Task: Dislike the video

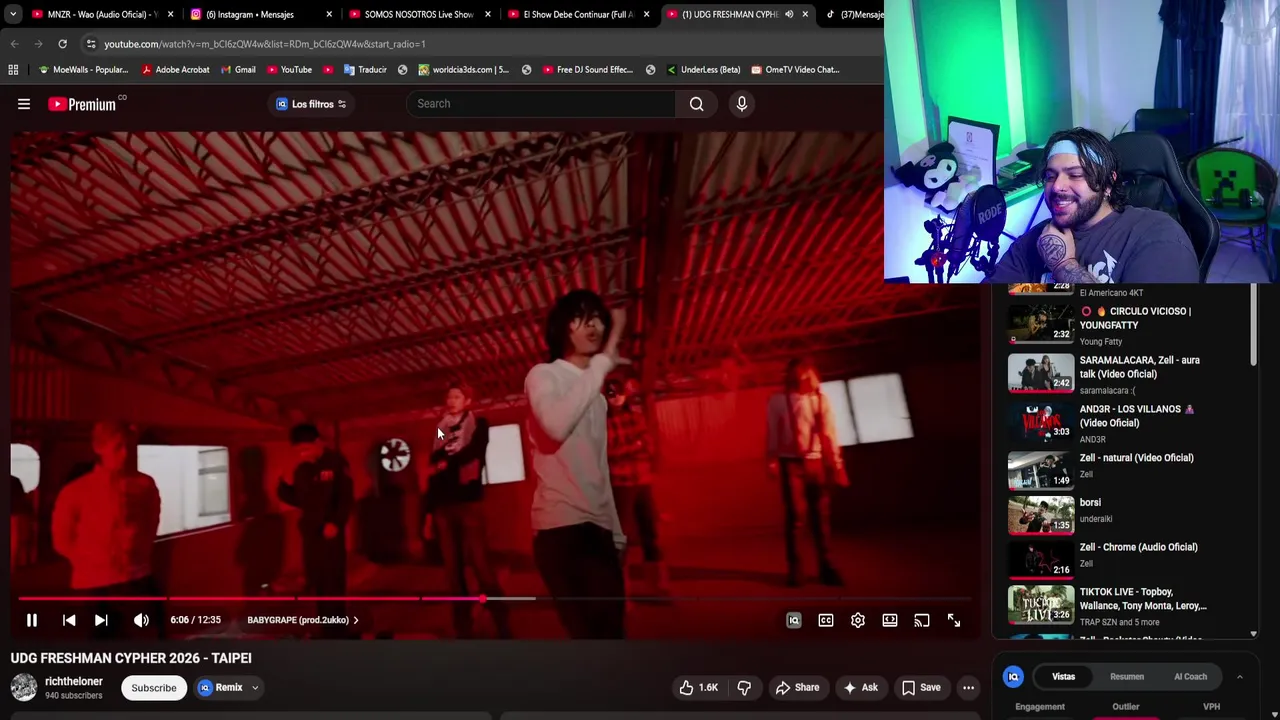Action: (x=744, y=688)
